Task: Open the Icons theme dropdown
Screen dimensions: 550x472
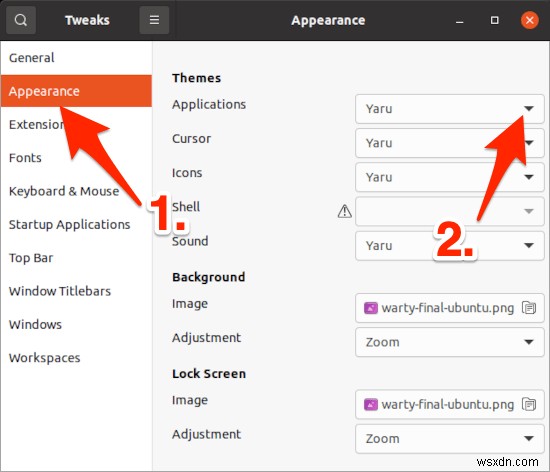Action: (450, 177)
